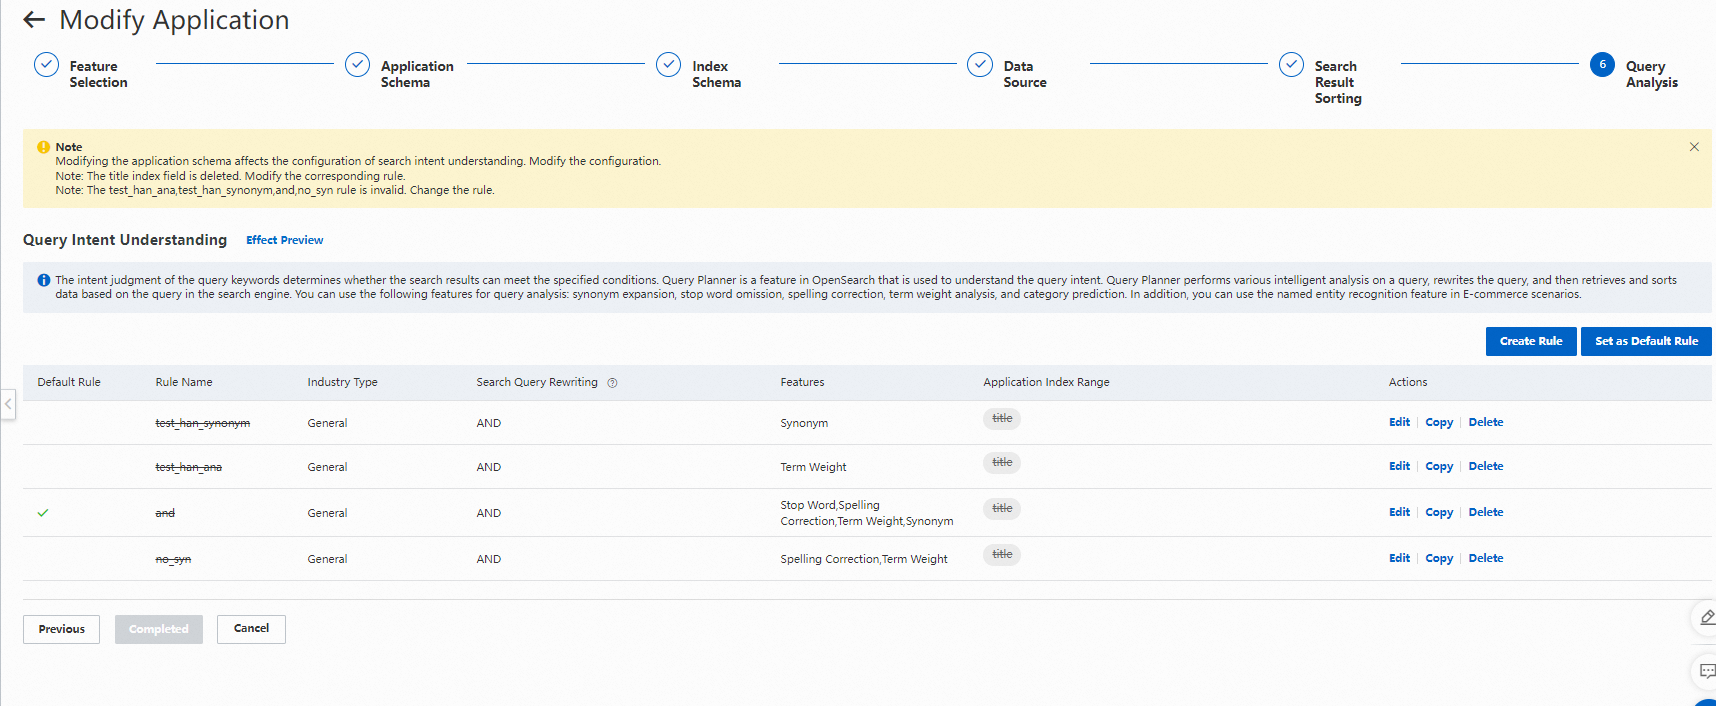
Task: Close the yellow Note banner
Action: click(x=1694, y=147)
